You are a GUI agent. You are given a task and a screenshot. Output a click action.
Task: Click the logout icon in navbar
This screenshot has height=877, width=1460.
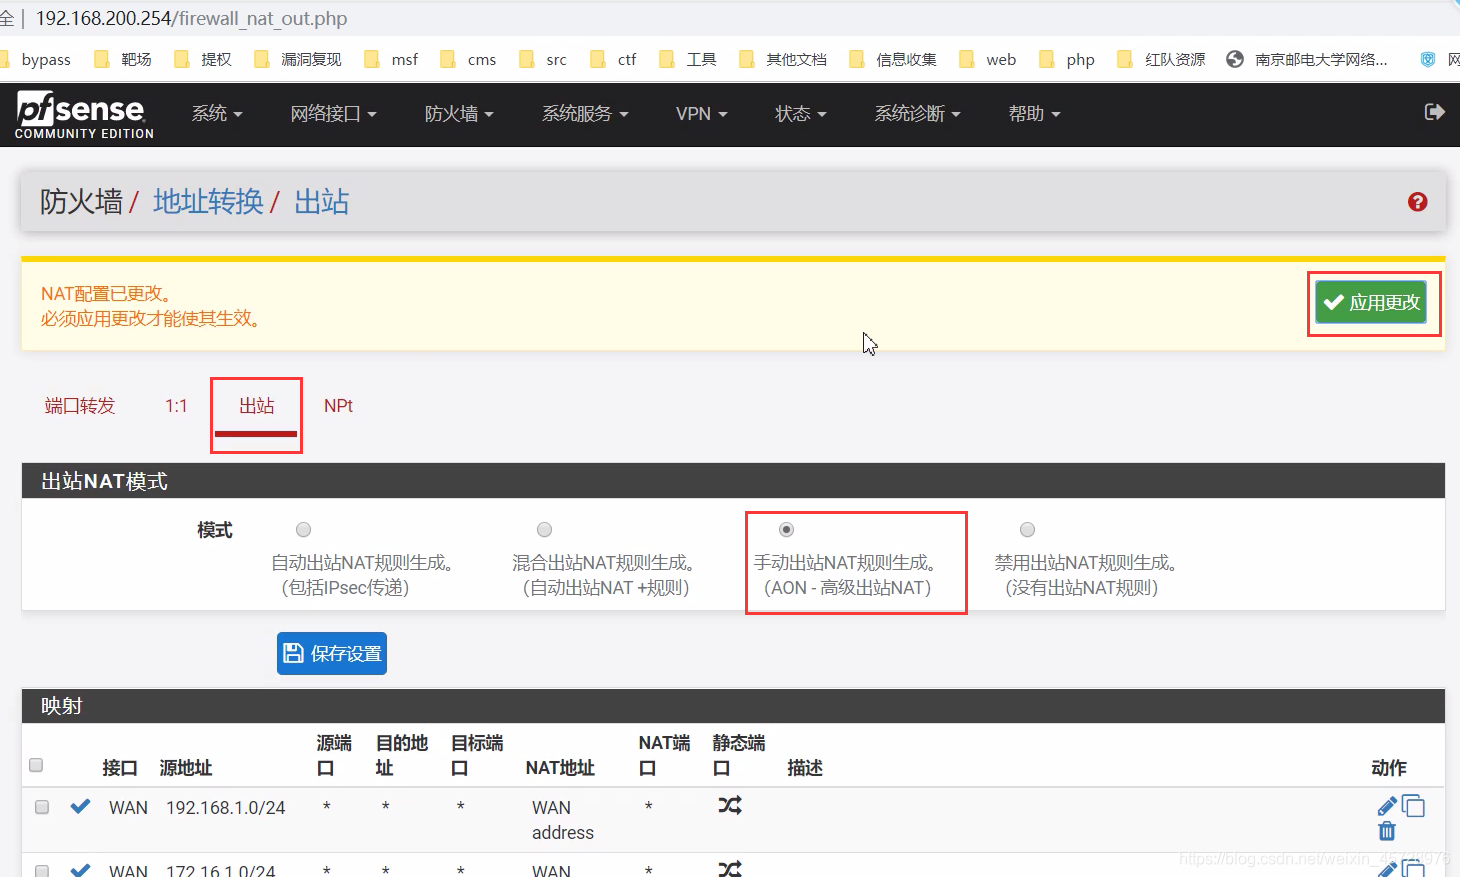pos(1435,112)
